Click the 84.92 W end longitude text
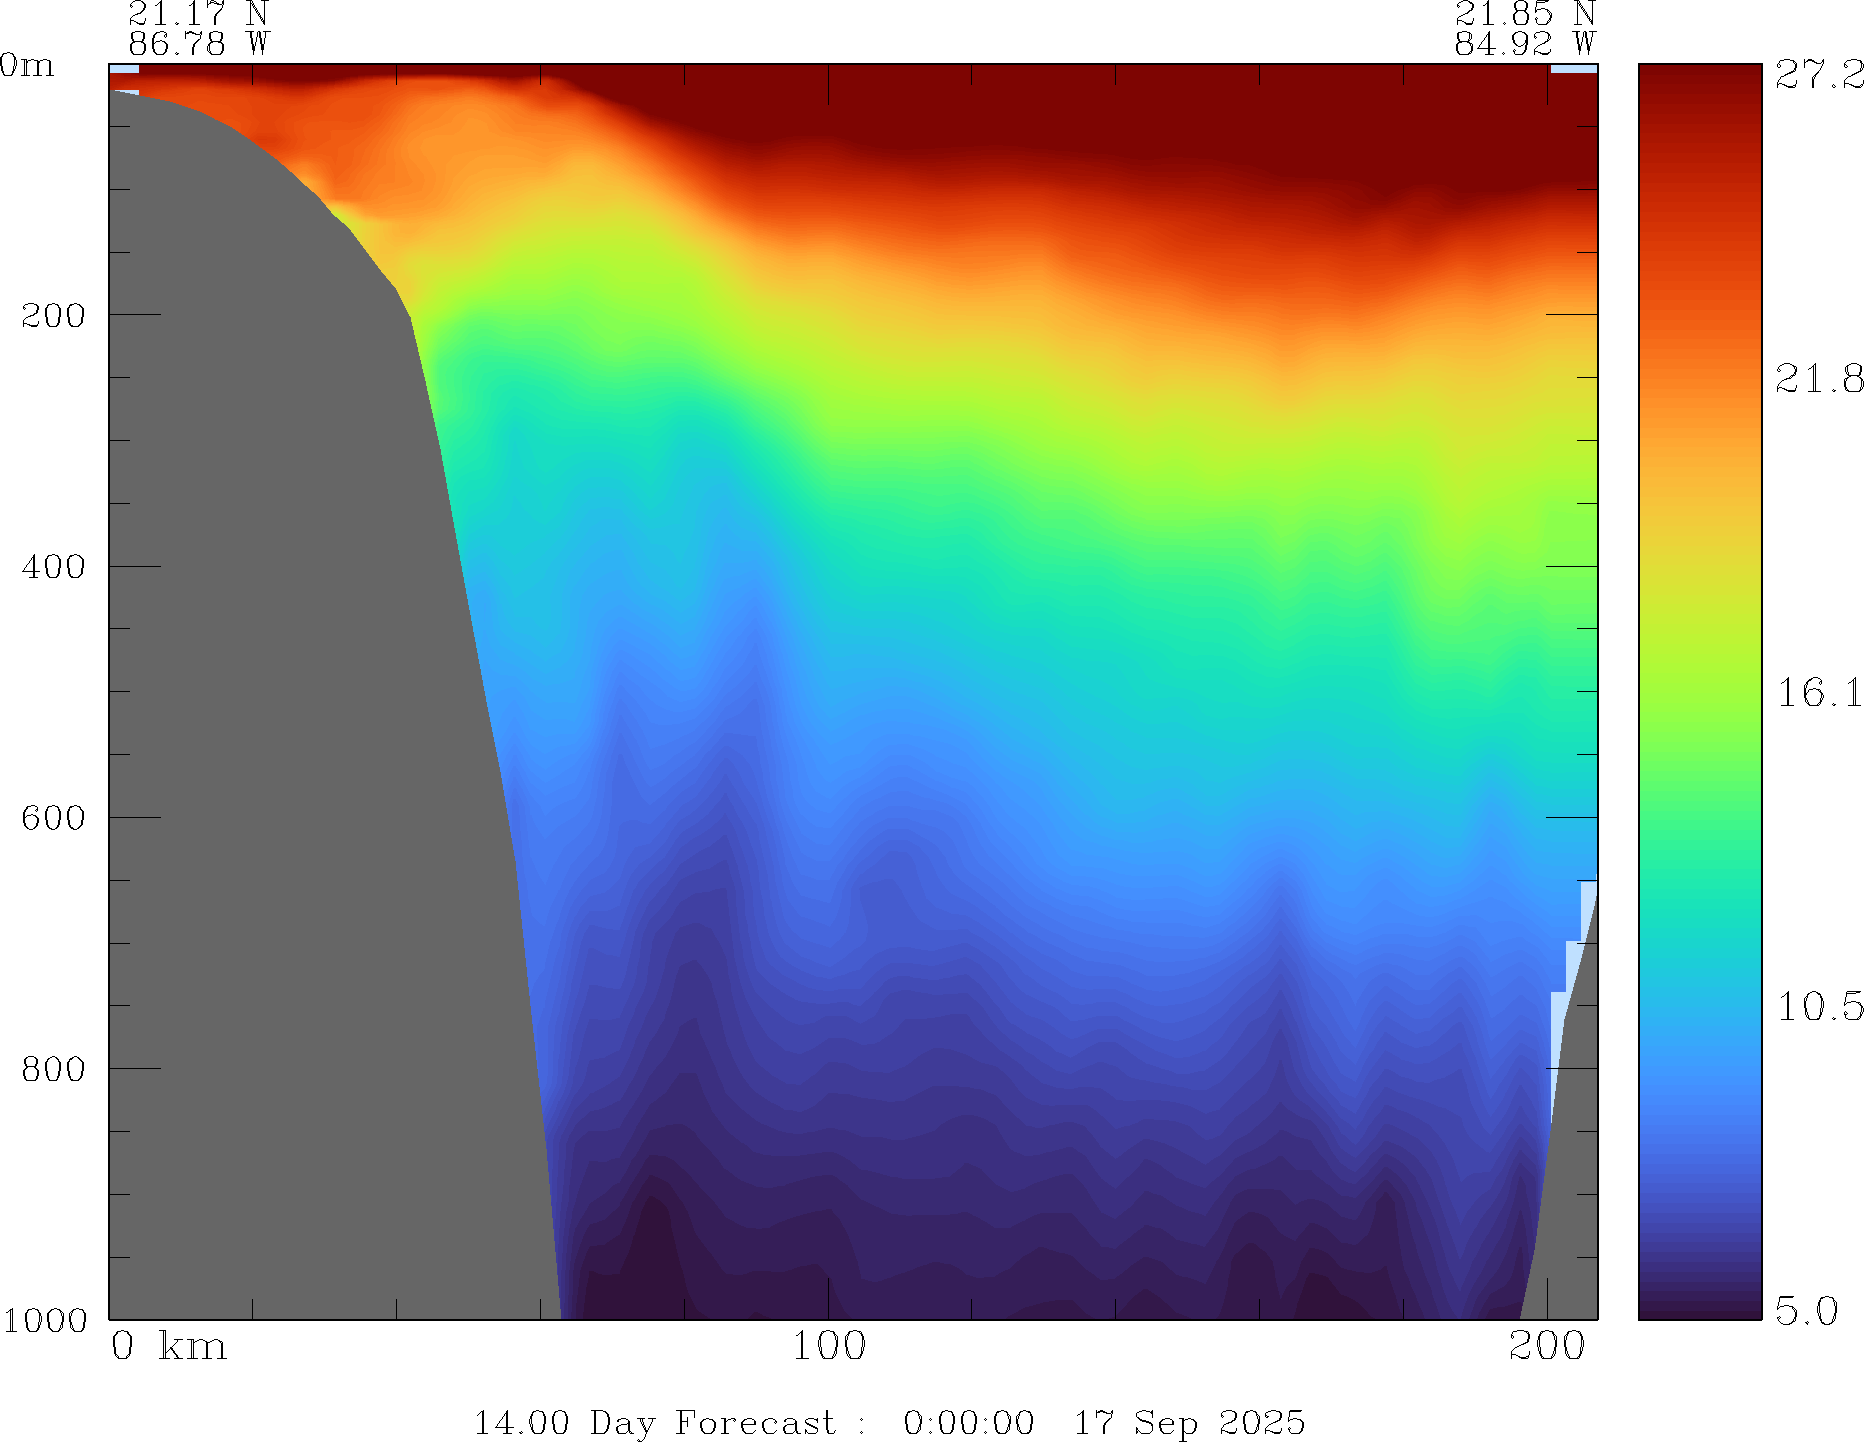Viewport: 1864px width, 1442px height. (x=1524, y=44)
